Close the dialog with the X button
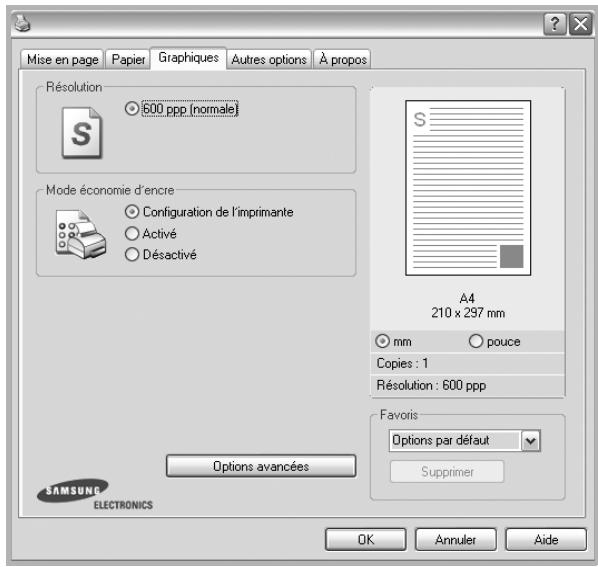Viewport: 598px width, 567px height. pos(580,24)
